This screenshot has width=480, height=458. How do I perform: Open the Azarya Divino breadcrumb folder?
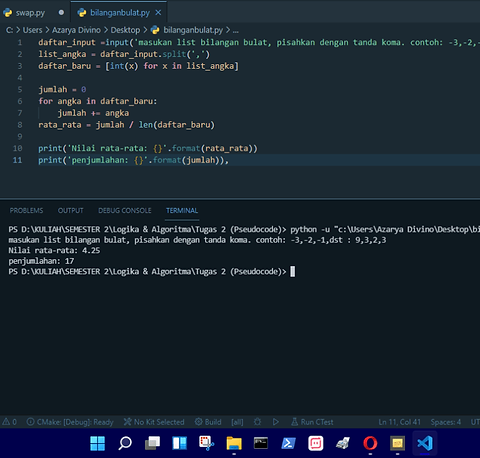pyautogui.click(x=76, y=30)
